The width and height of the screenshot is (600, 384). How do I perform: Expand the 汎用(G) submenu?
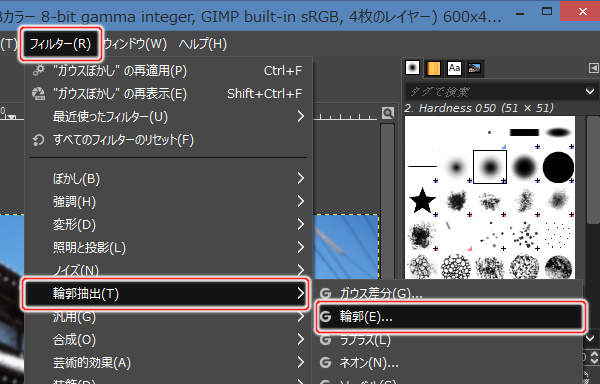coord(168,317)
